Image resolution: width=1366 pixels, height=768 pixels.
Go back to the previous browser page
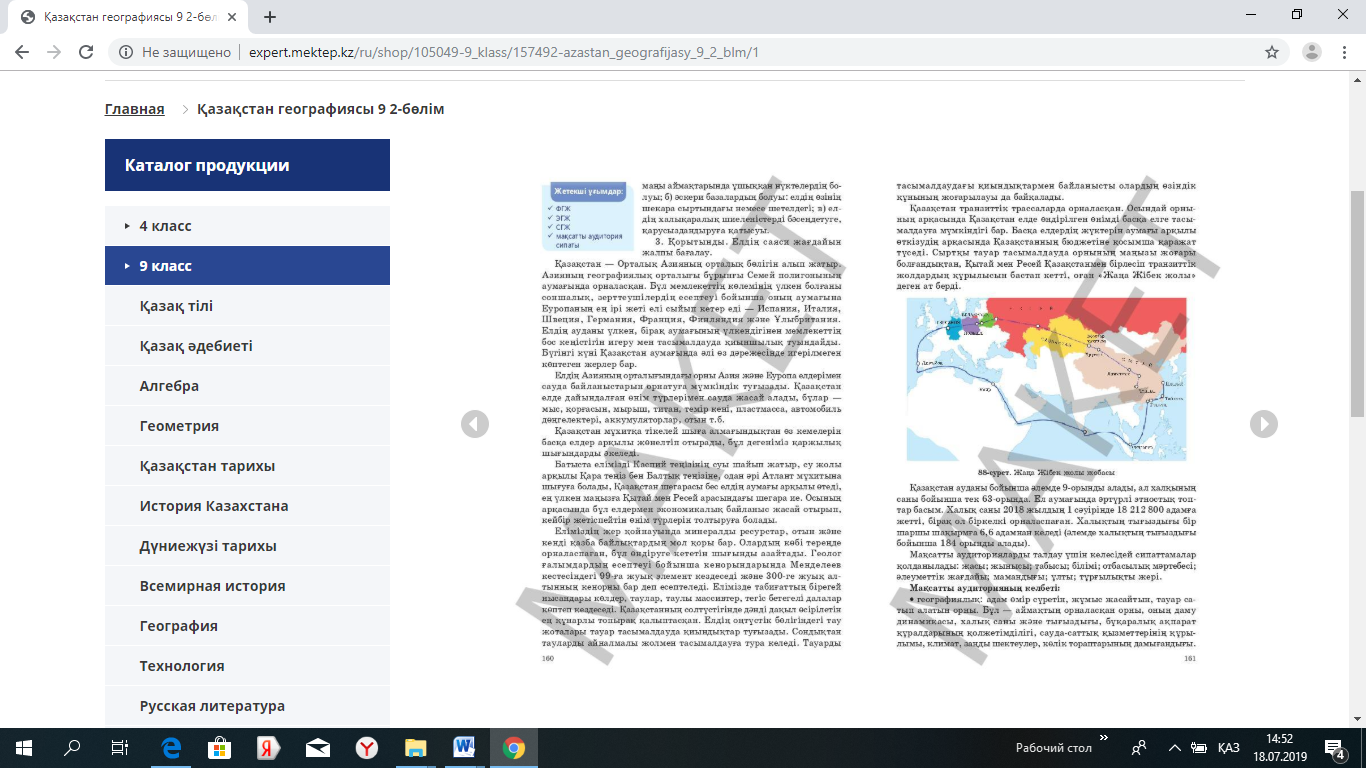pyautogui.click(x=24, y=52)
